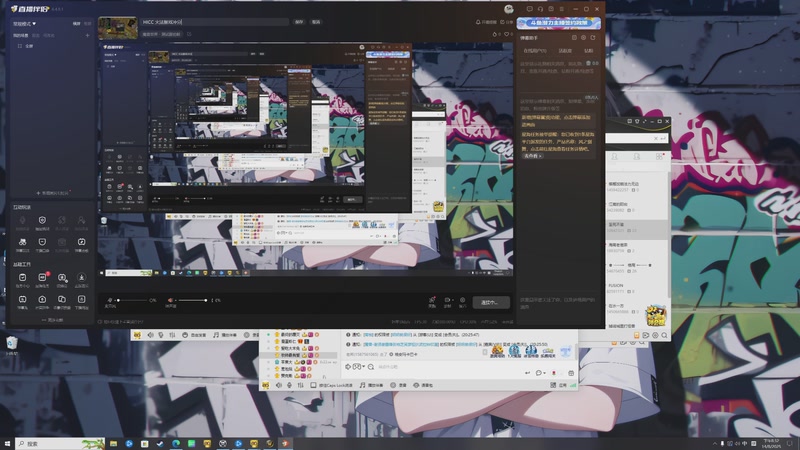Open the app center icon in voice toolbar
This screenshot has height=450, width=800.
click(x=553, y=385)
